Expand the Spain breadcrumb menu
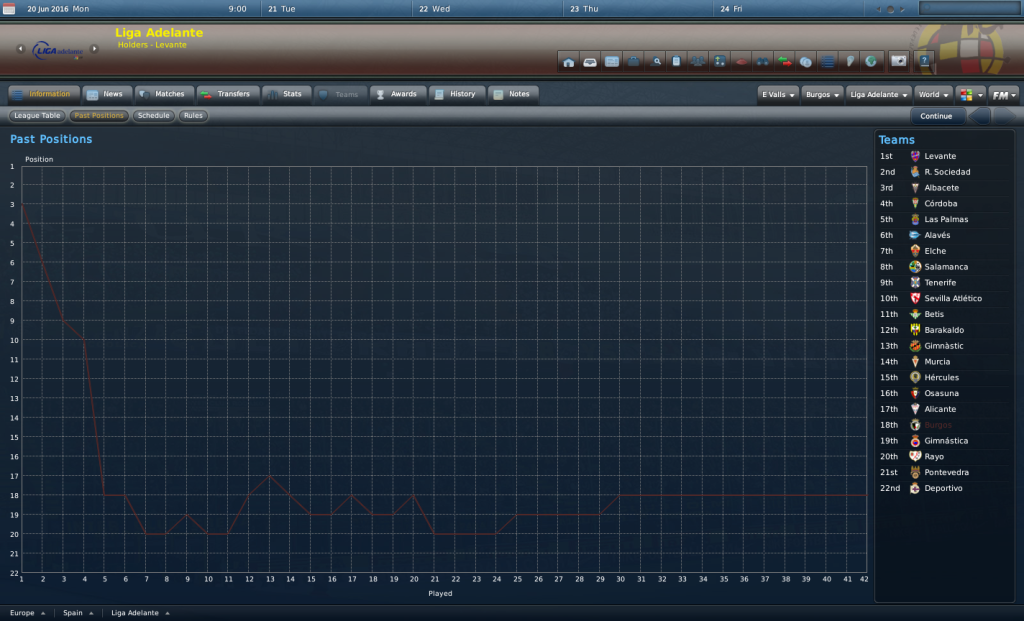This screenshot has width=1024, height=621. point(78,613)
